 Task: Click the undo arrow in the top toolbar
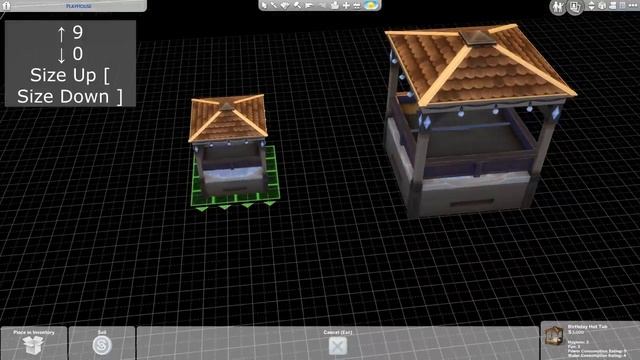(x=309, y=5)
